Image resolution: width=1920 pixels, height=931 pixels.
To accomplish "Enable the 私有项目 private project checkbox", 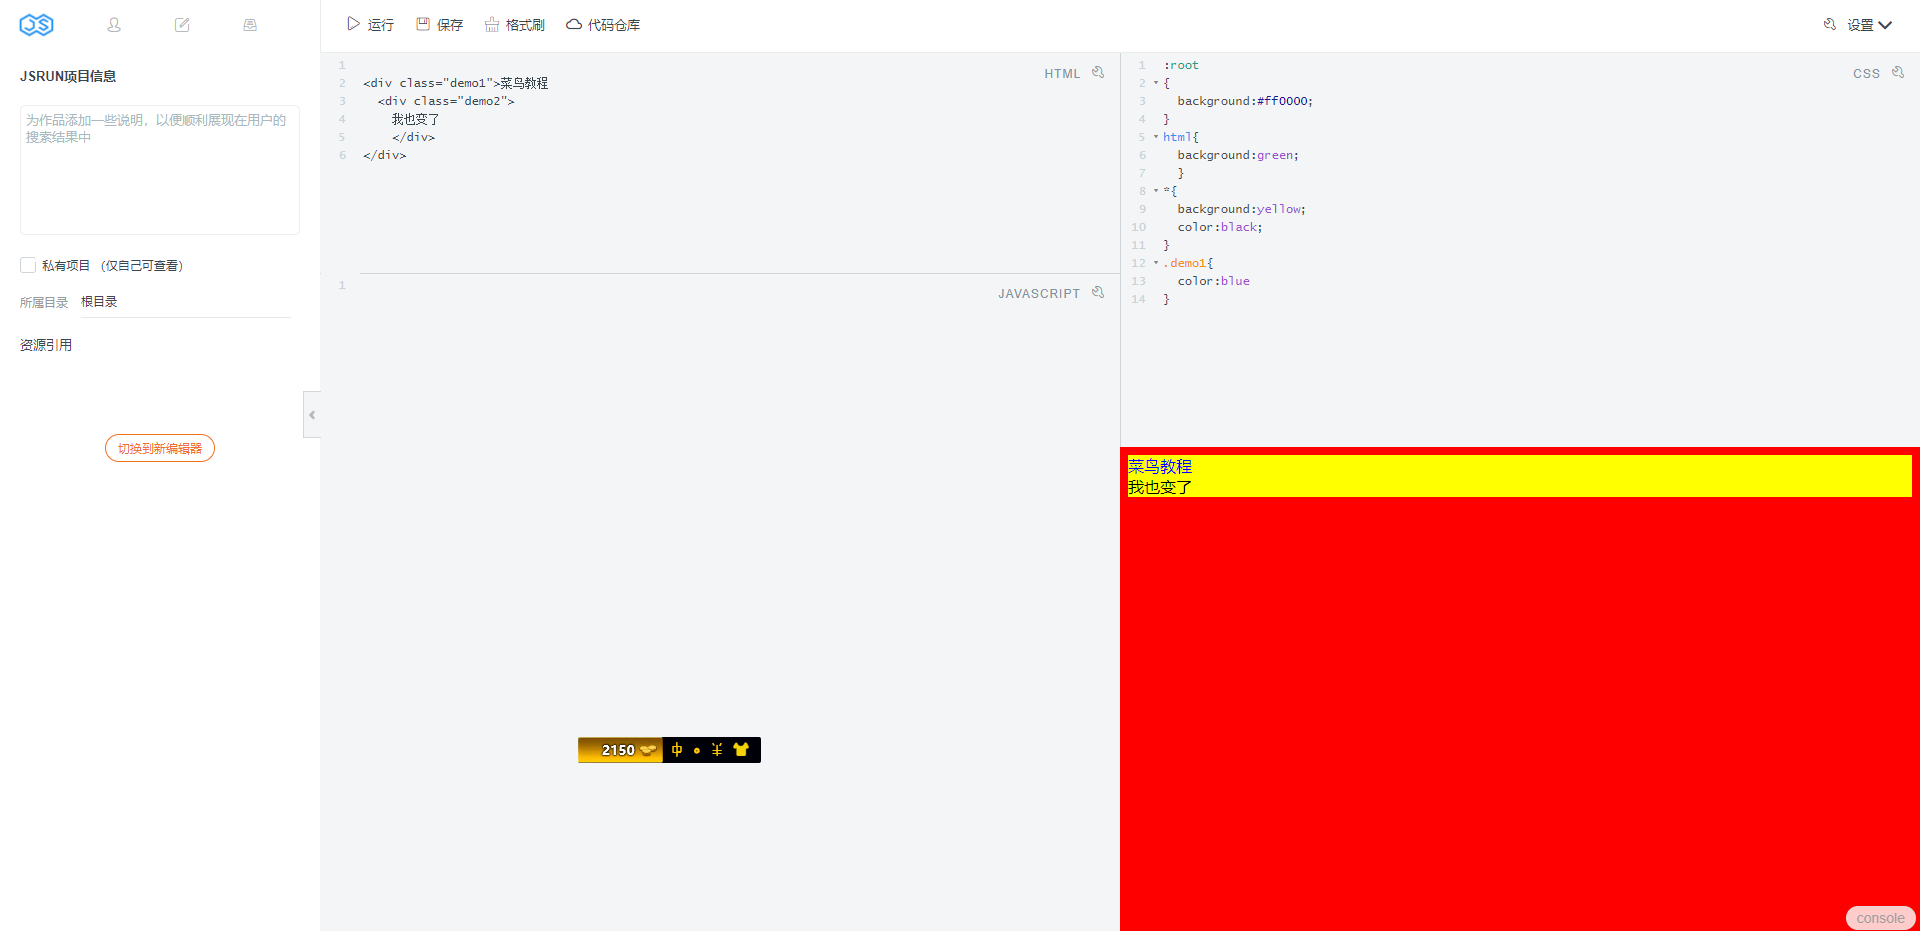I will pyautogui.click(x=28, y=265).
